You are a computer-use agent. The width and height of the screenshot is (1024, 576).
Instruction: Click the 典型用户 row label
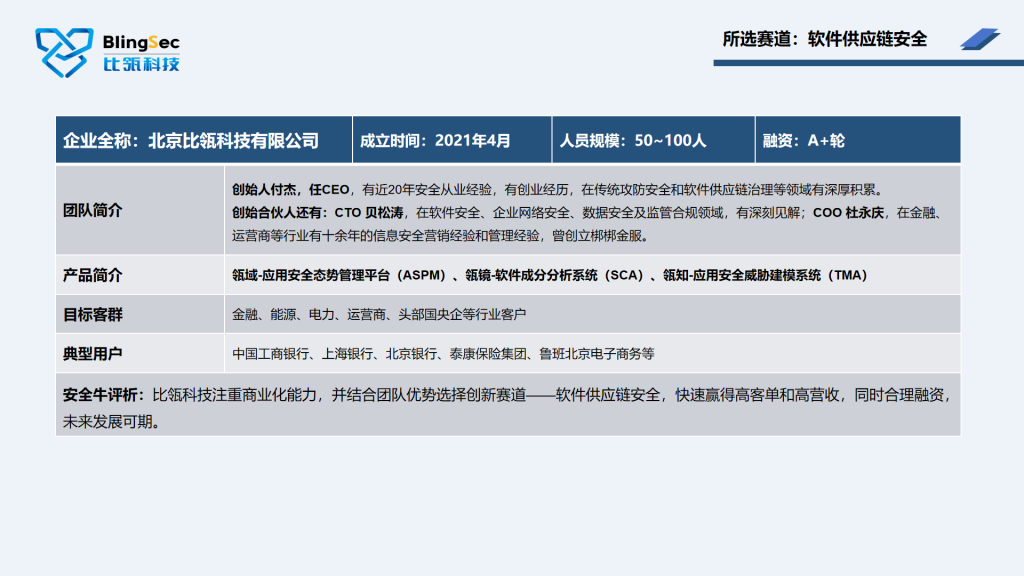(92, 354)
